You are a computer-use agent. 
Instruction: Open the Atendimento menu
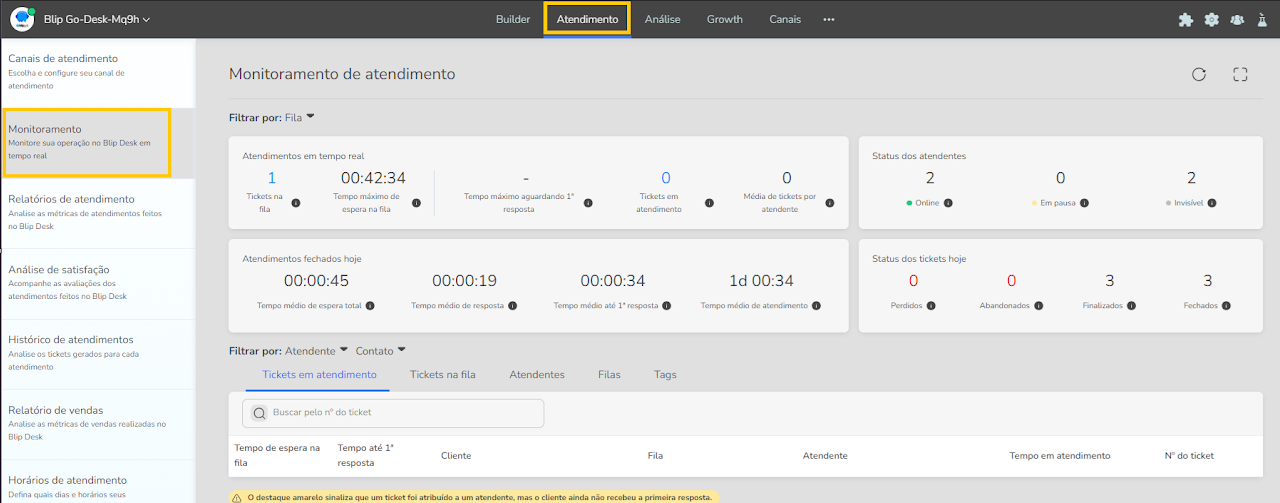pos(587,19)
